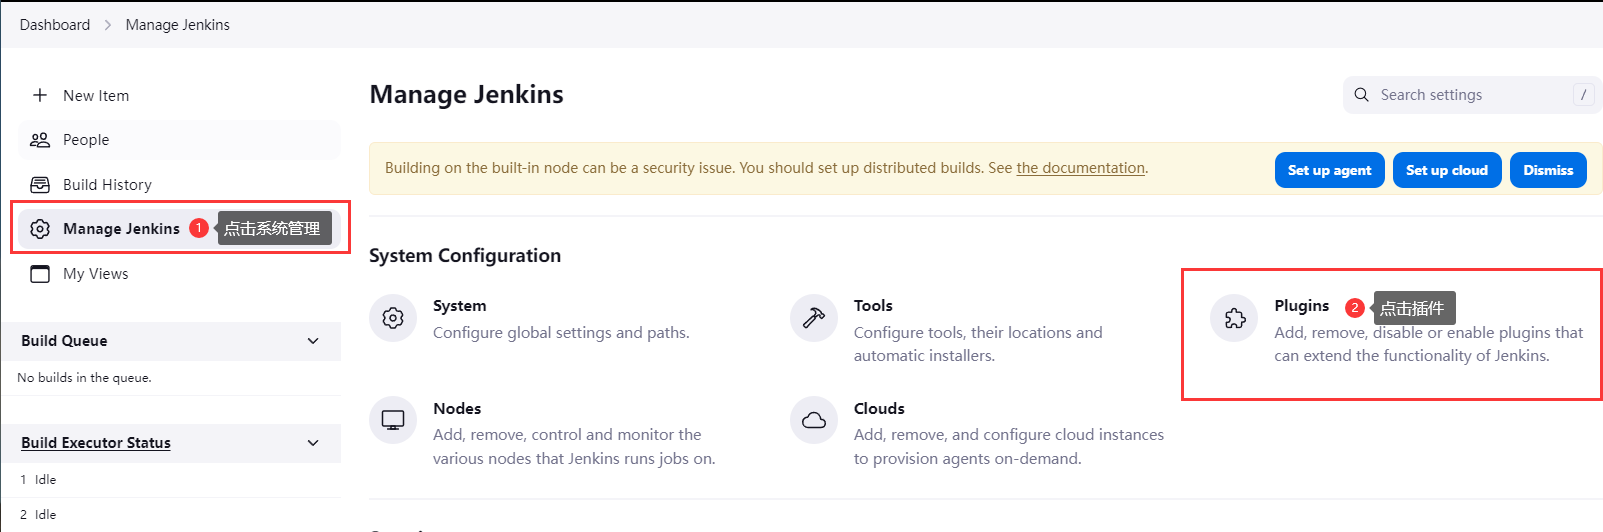The height and width of the screenshot is (532, 1603).
Task: Click the breadcrumb separator chevron
Action: tap(108, 25)
